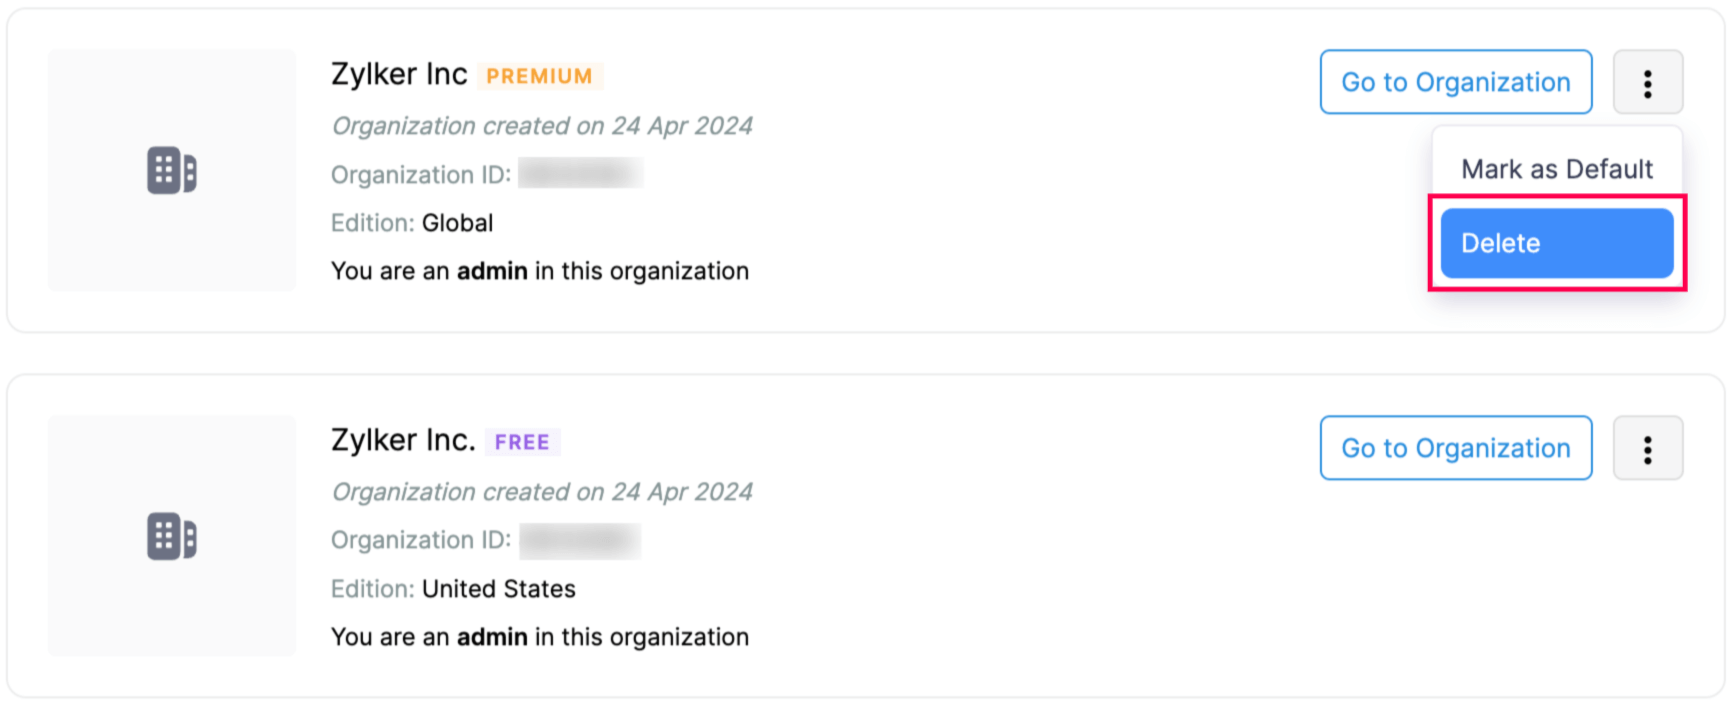Click the building icon of the Free organization
1731x701 pixels.
[172, 536]
